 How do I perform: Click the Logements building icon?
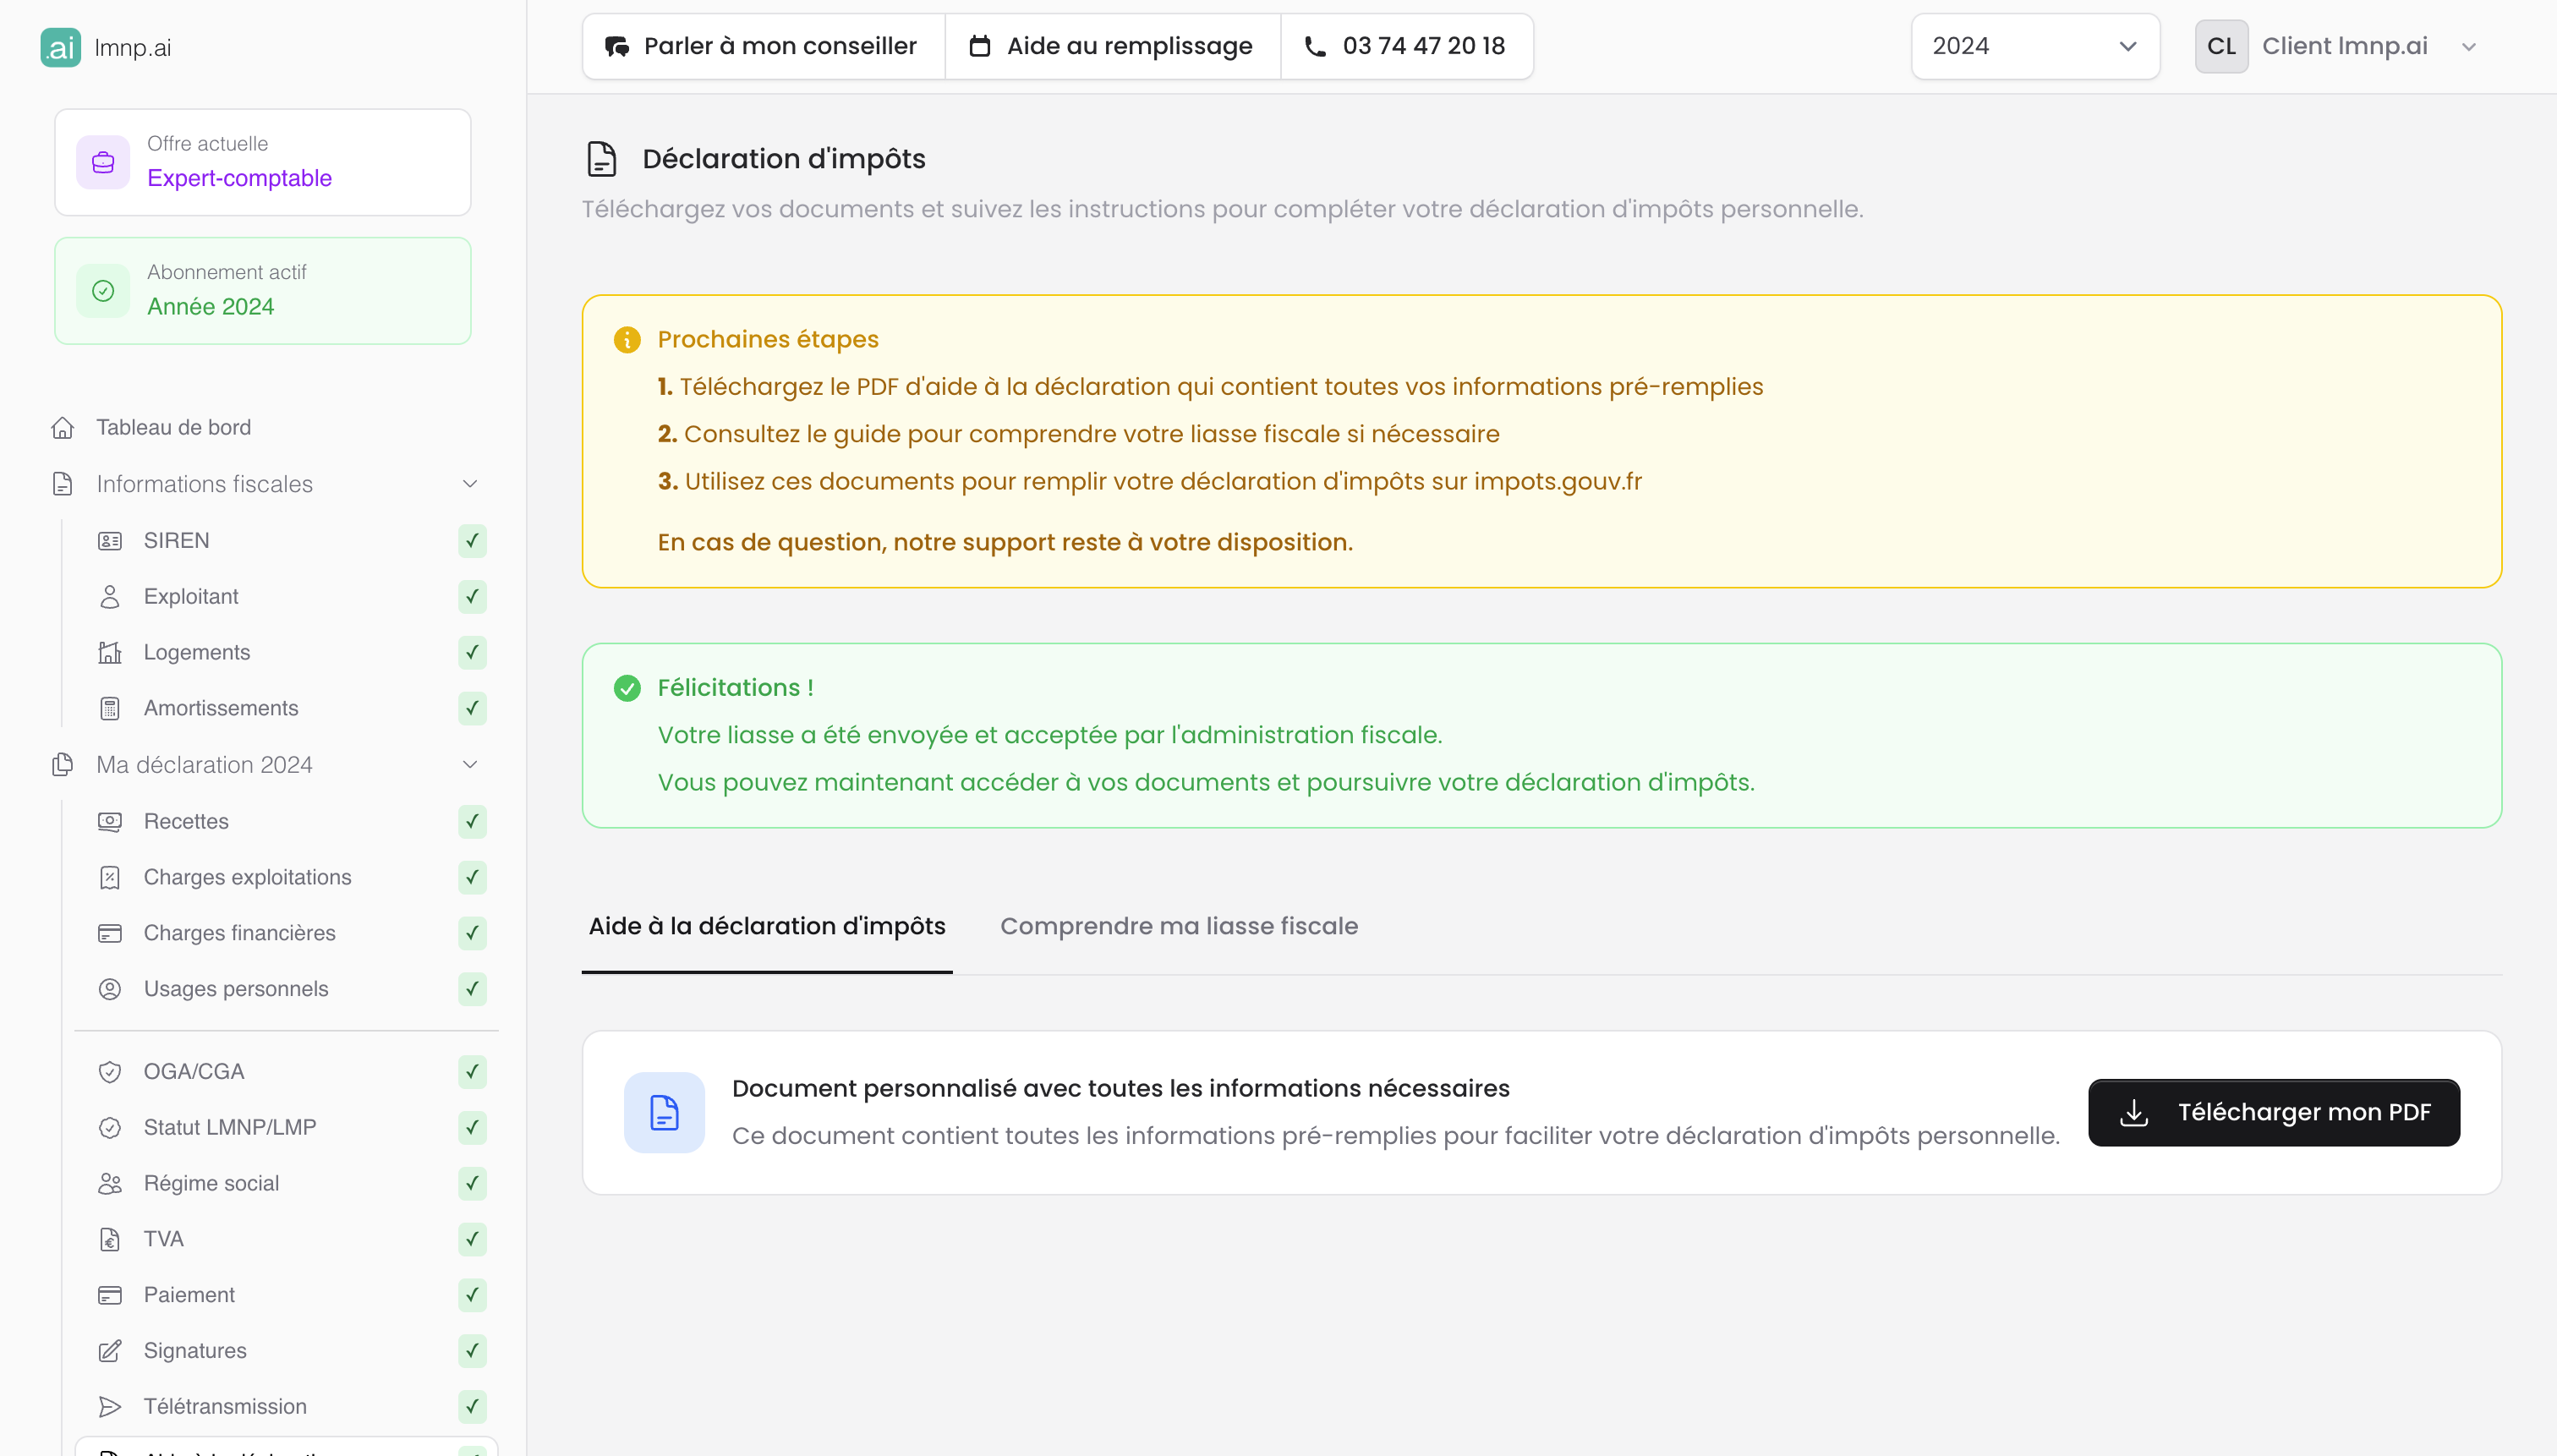point(110,653)
